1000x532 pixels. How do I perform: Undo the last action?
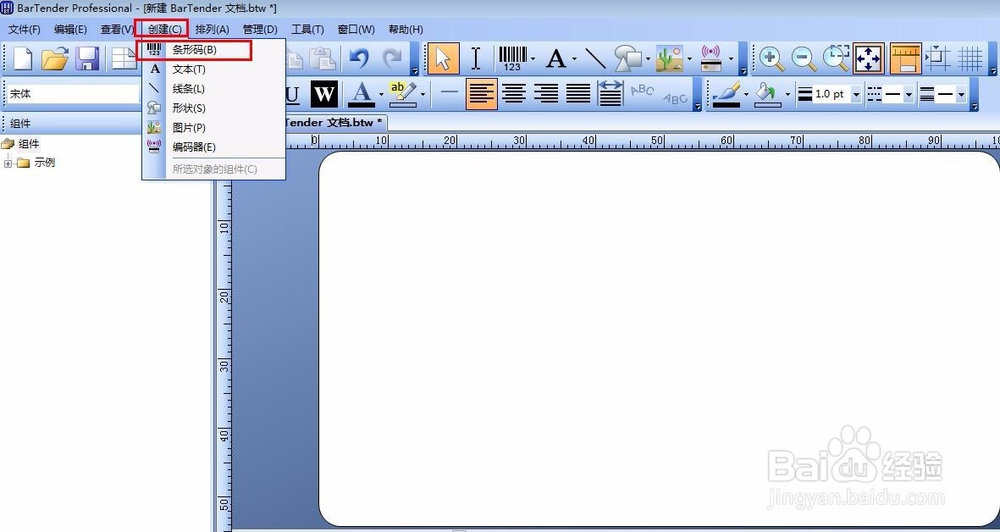[358, 59]
